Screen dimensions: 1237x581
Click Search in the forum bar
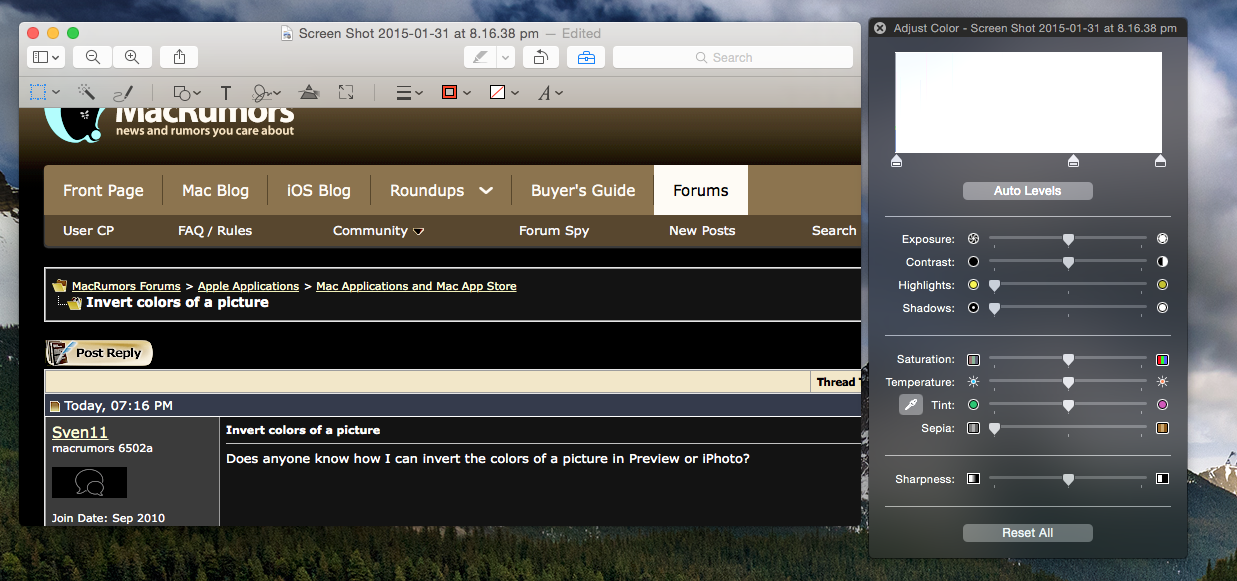834,230
